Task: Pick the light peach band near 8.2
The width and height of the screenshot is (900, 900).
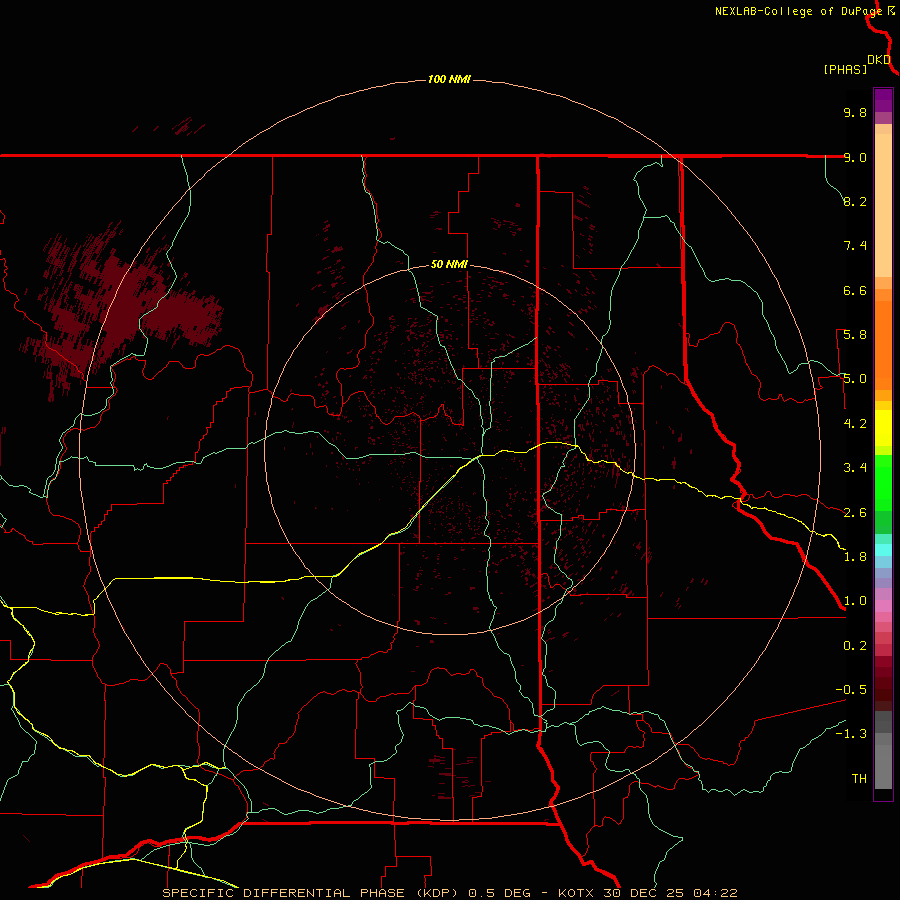Action: pos(883,205)
